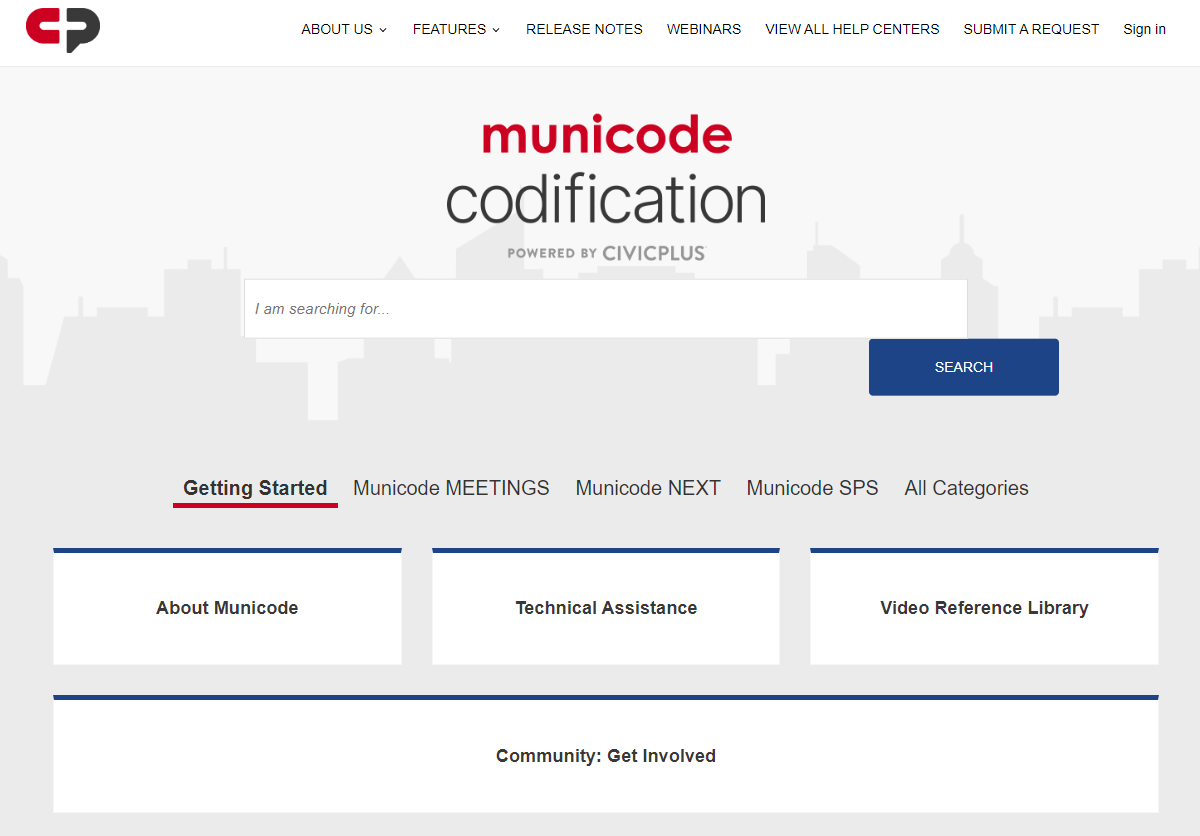The width and height of the screenshot is (1200, 836).
Task: Open the Municode Codification banner logo
Action: pos(606,189)
